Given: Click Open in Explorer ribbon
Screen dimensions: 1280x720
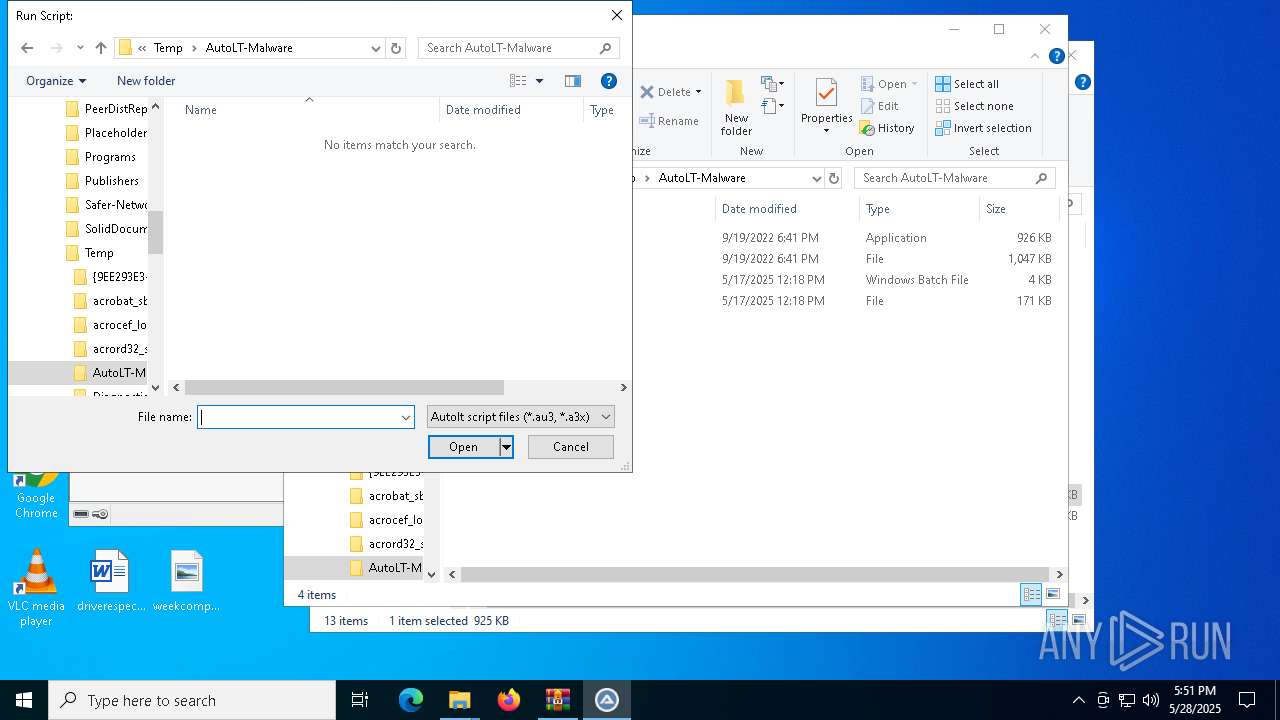Looking at the screenshot, I should point(888,84).
